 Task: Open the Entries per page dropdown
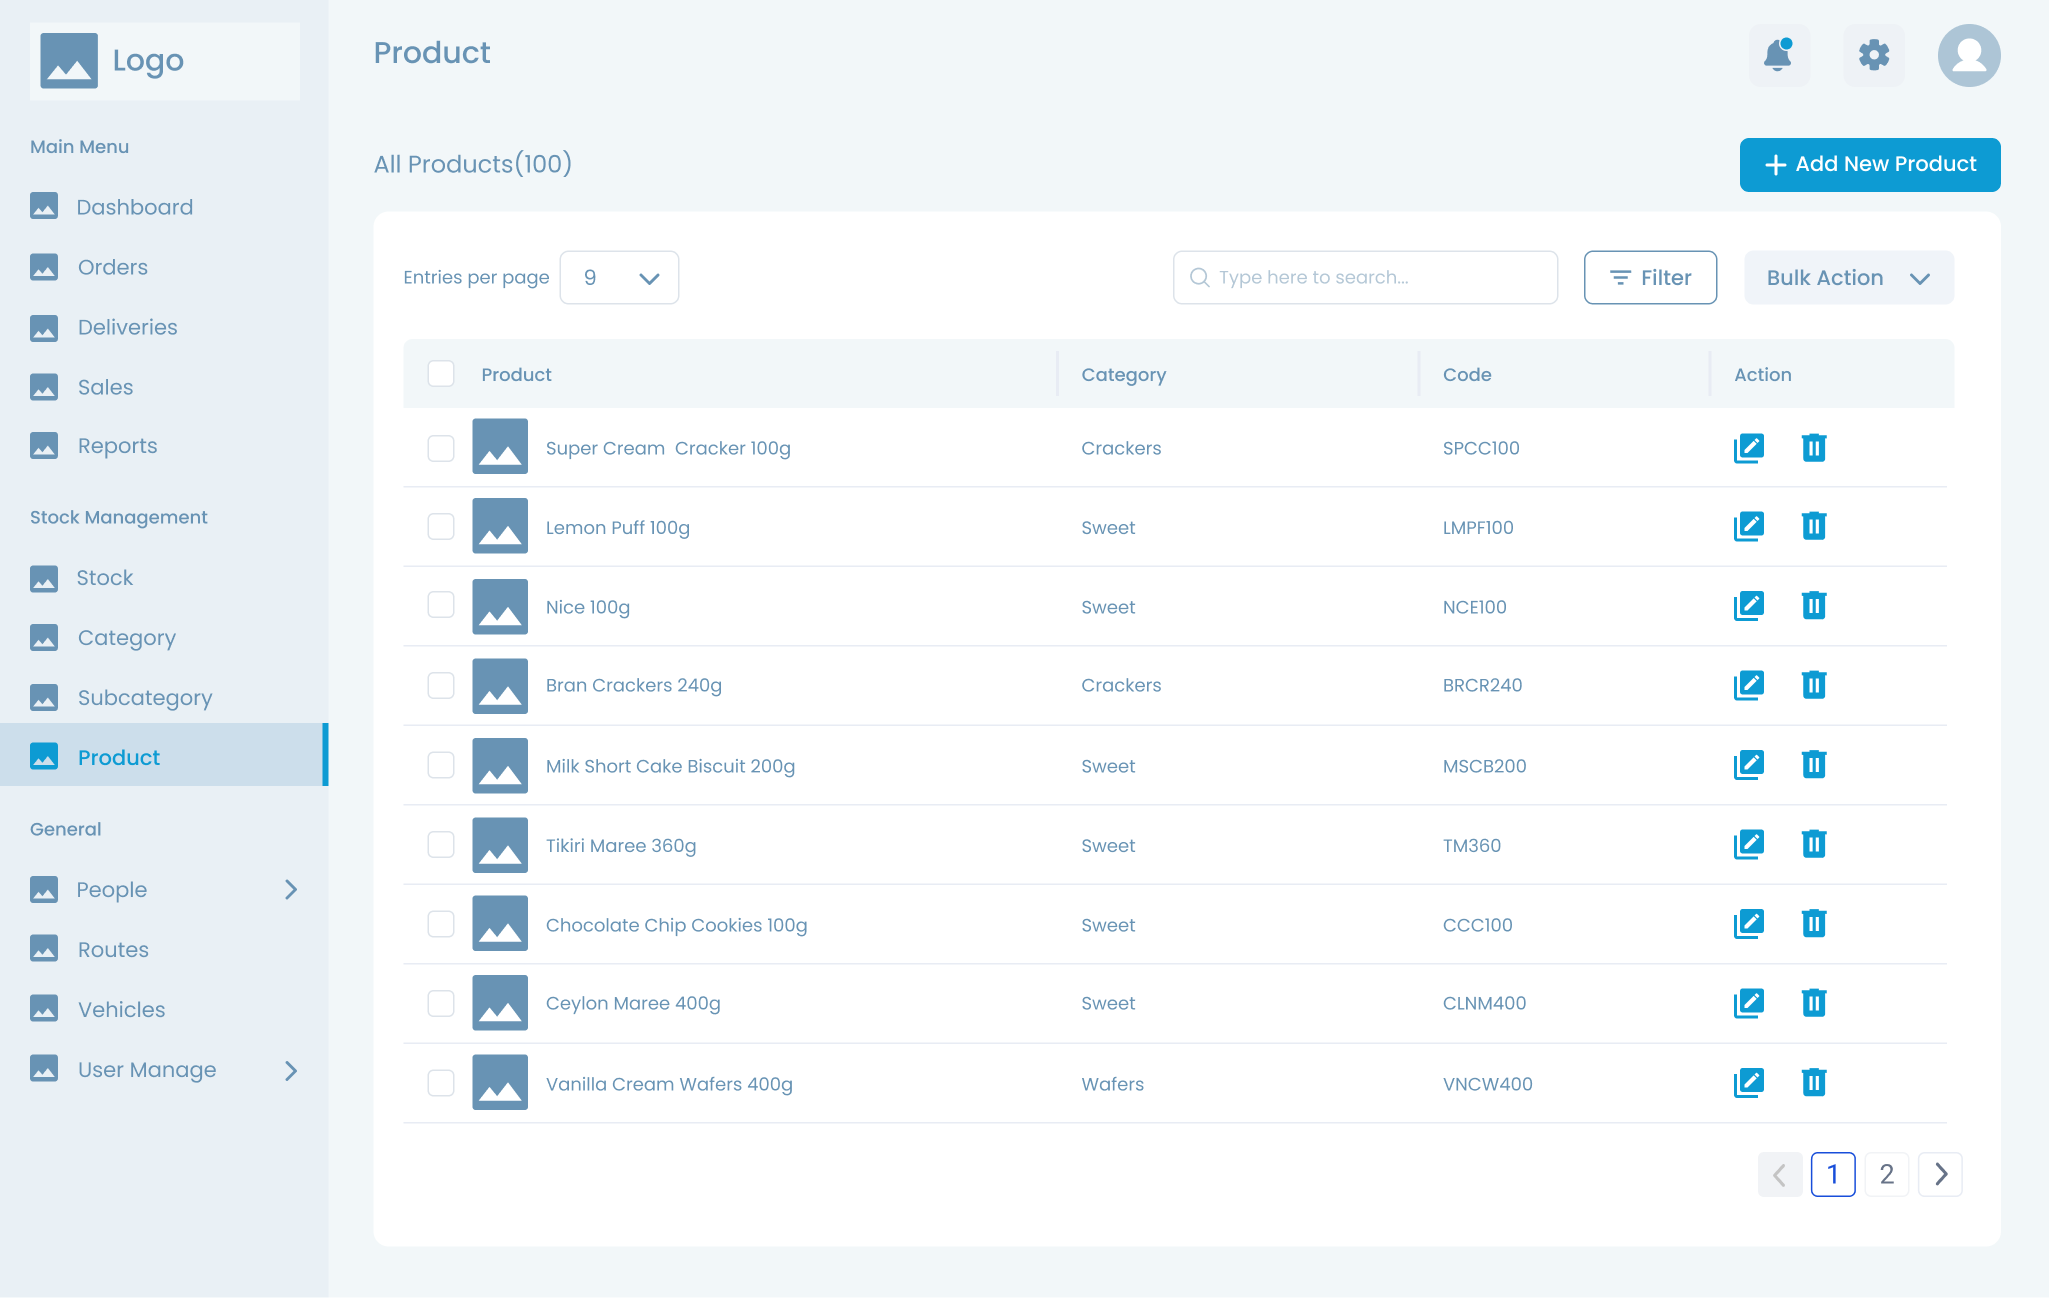click(619, 277)
